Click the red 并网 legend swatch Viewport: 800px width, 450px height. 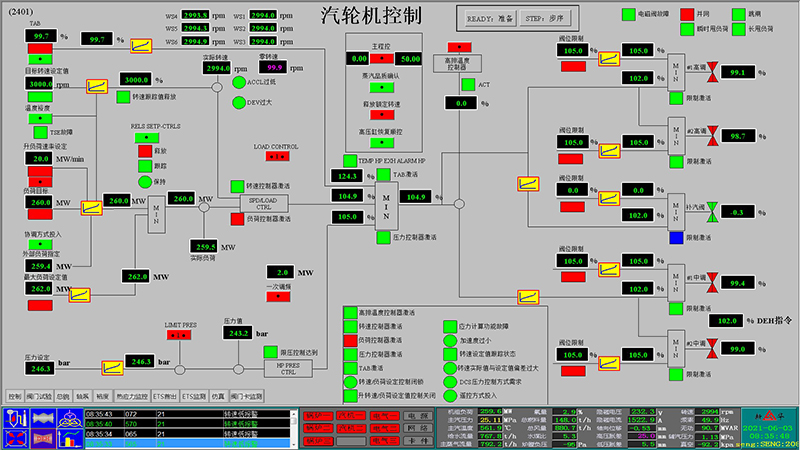(687, 14)
